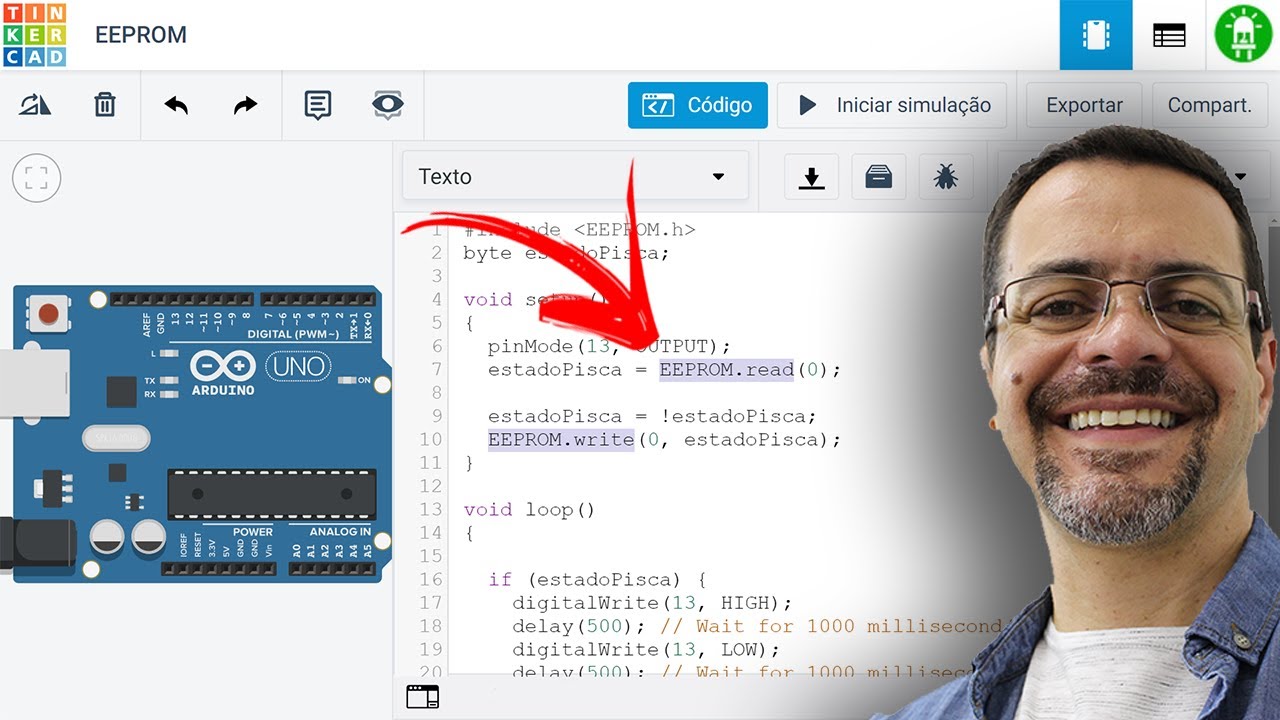Click the Compart. button

1209,105
